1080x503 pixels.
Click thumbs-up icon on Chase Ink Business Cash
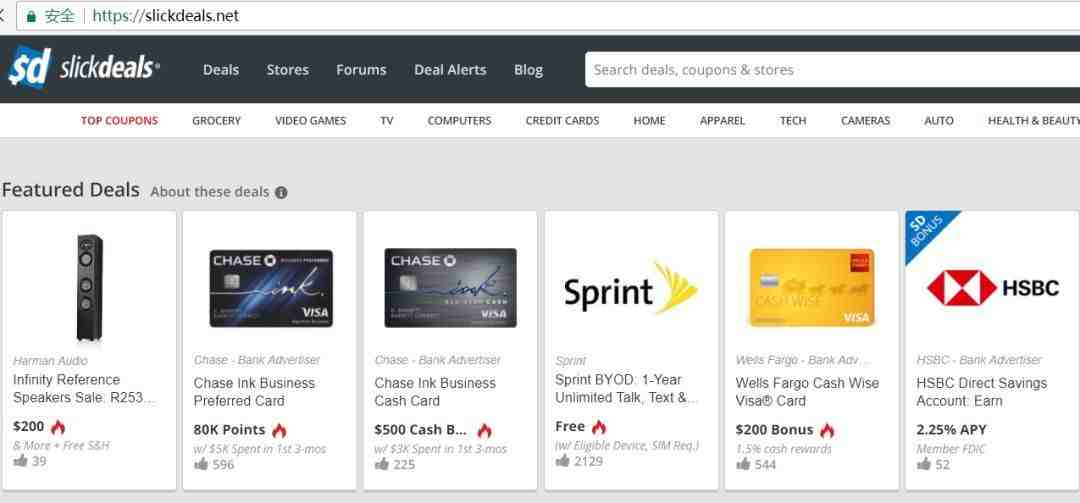pyautogui.click(x=382, y=464)
